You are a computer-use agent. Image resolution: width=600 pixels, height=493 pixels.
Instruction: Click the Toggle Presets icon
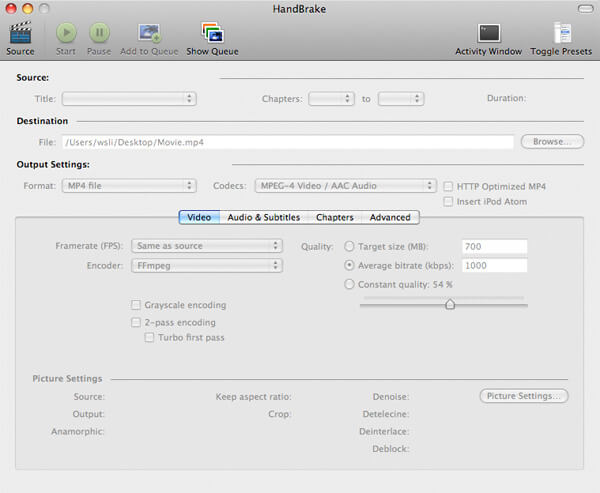(x=562, y=33)
